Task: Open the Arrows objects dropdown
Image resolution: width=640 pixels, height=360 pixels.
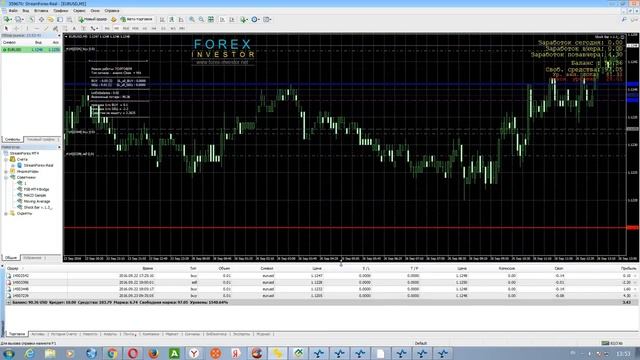Action: [x=94, y=28]
